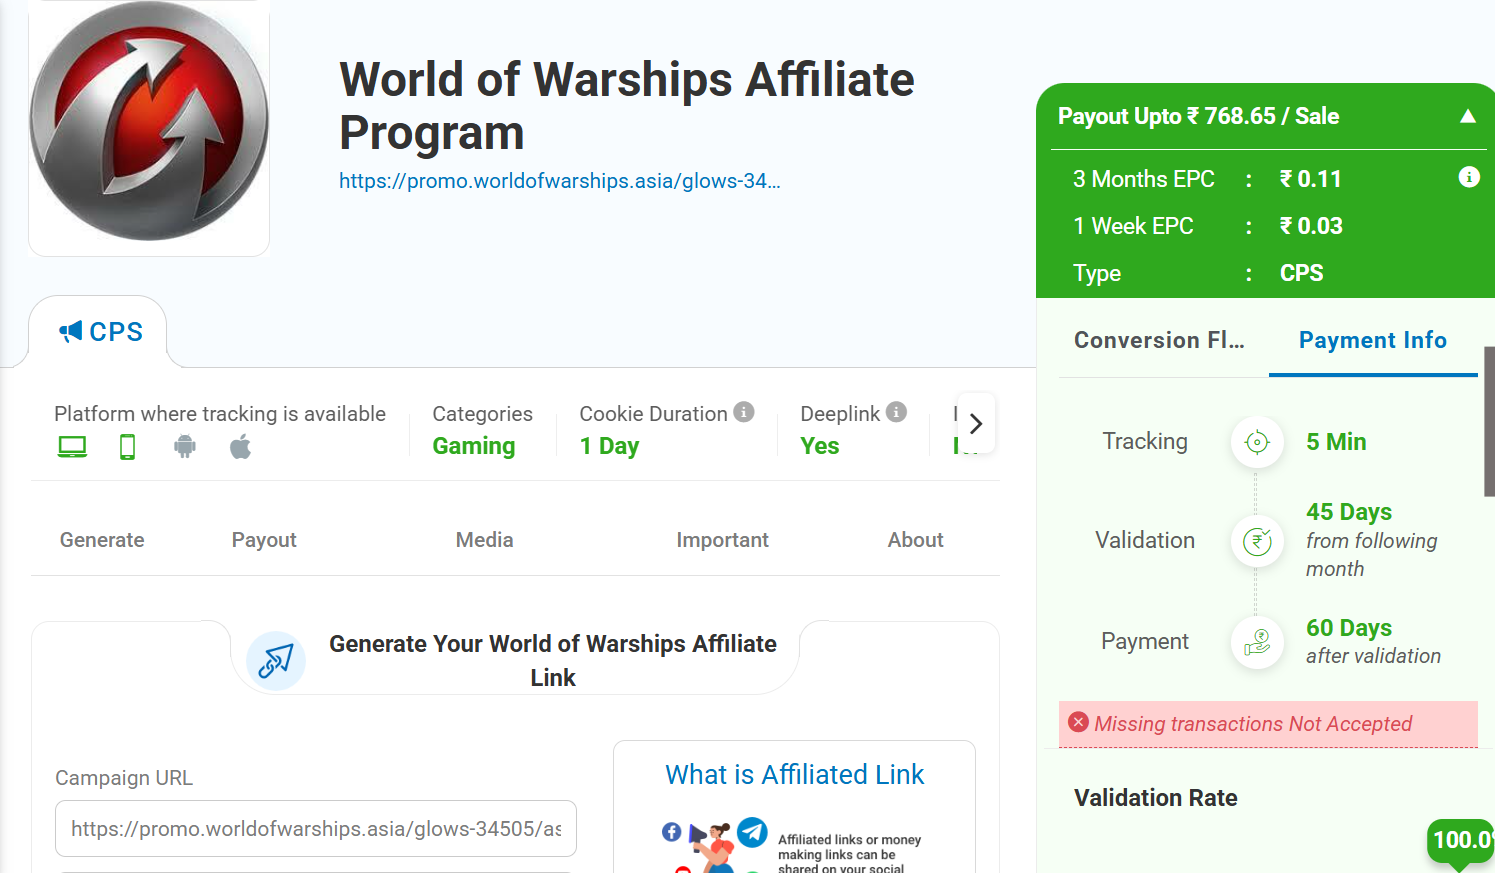Click the megaphone icon in CPS tab
The height and width of the screenshot is (873, 1495).
point(70,332)
